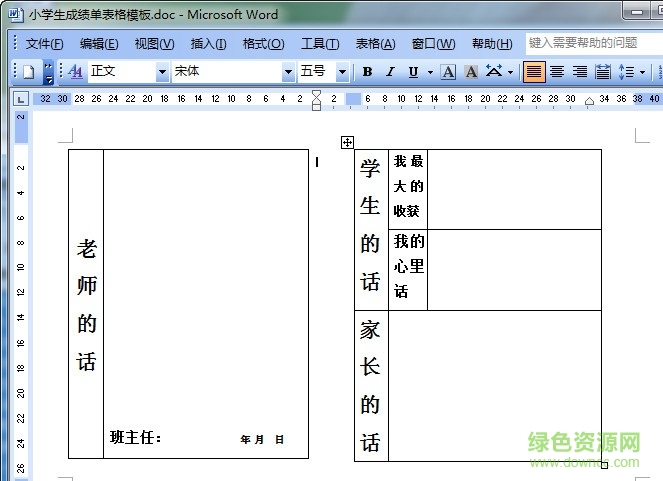Expand the 正文 style dropdown arrow
The width and height of the screenshot is (663, 481).
pyautogui.click(x=162, y=72)
